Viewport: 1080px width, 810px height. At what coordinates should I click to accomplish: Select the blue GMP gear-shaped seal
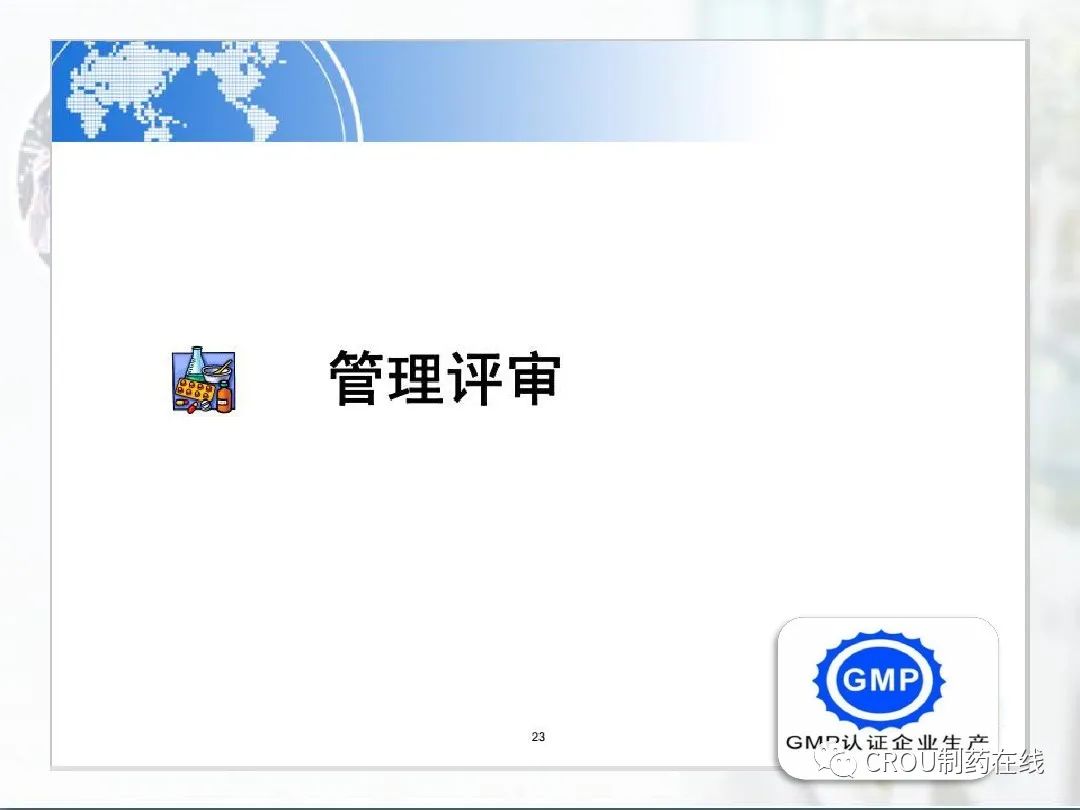coord(880,680)
